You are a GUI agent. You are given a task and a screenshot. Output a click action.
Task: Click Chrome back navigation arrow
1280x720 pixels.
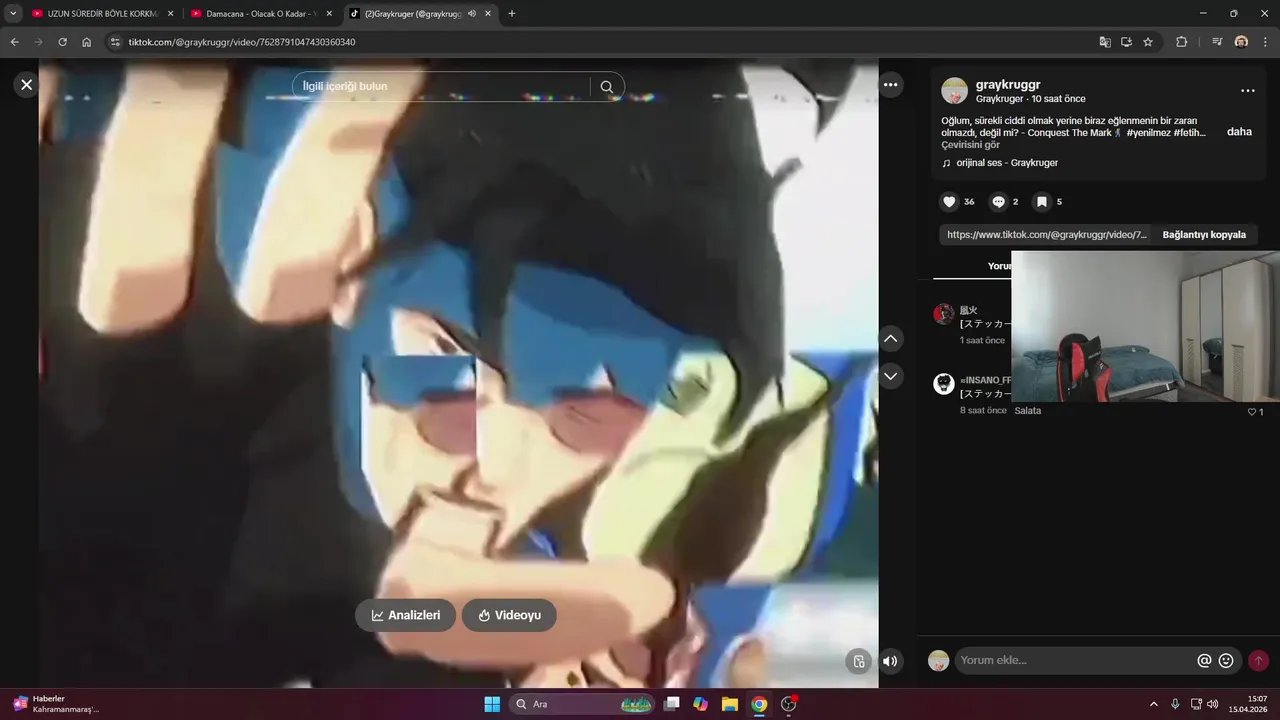[x=14, y=42]
